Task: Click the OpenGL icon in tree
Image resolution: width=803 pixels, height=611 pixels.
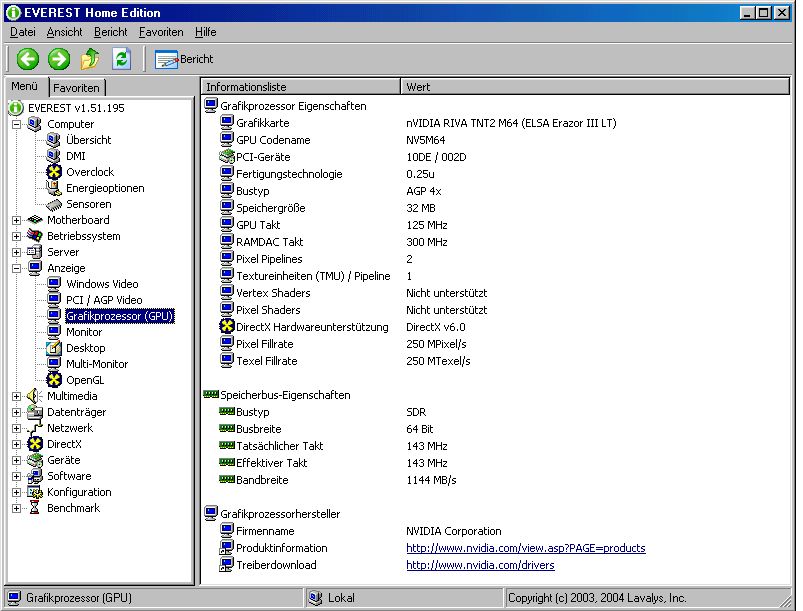Action: (x=54, y=380)
